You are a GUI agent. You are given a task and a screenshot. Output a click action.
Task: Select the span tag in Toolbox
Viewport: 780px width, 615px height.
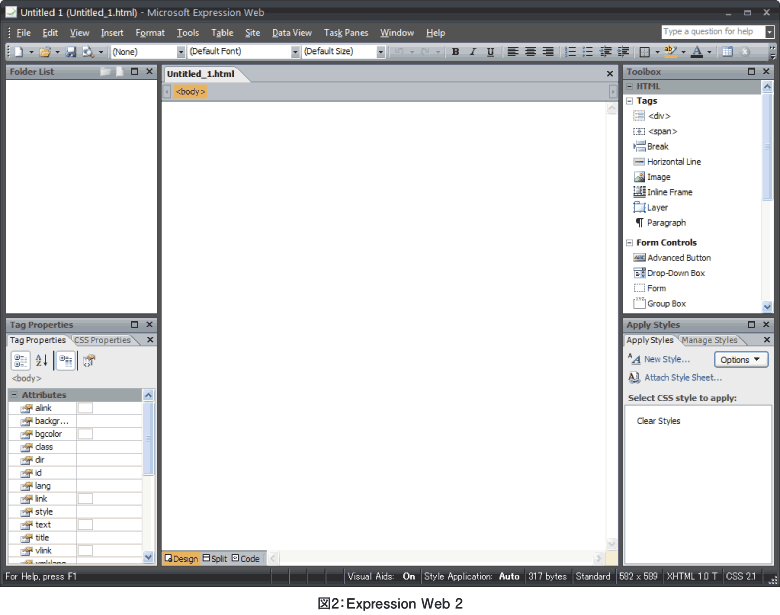point(655,131)
